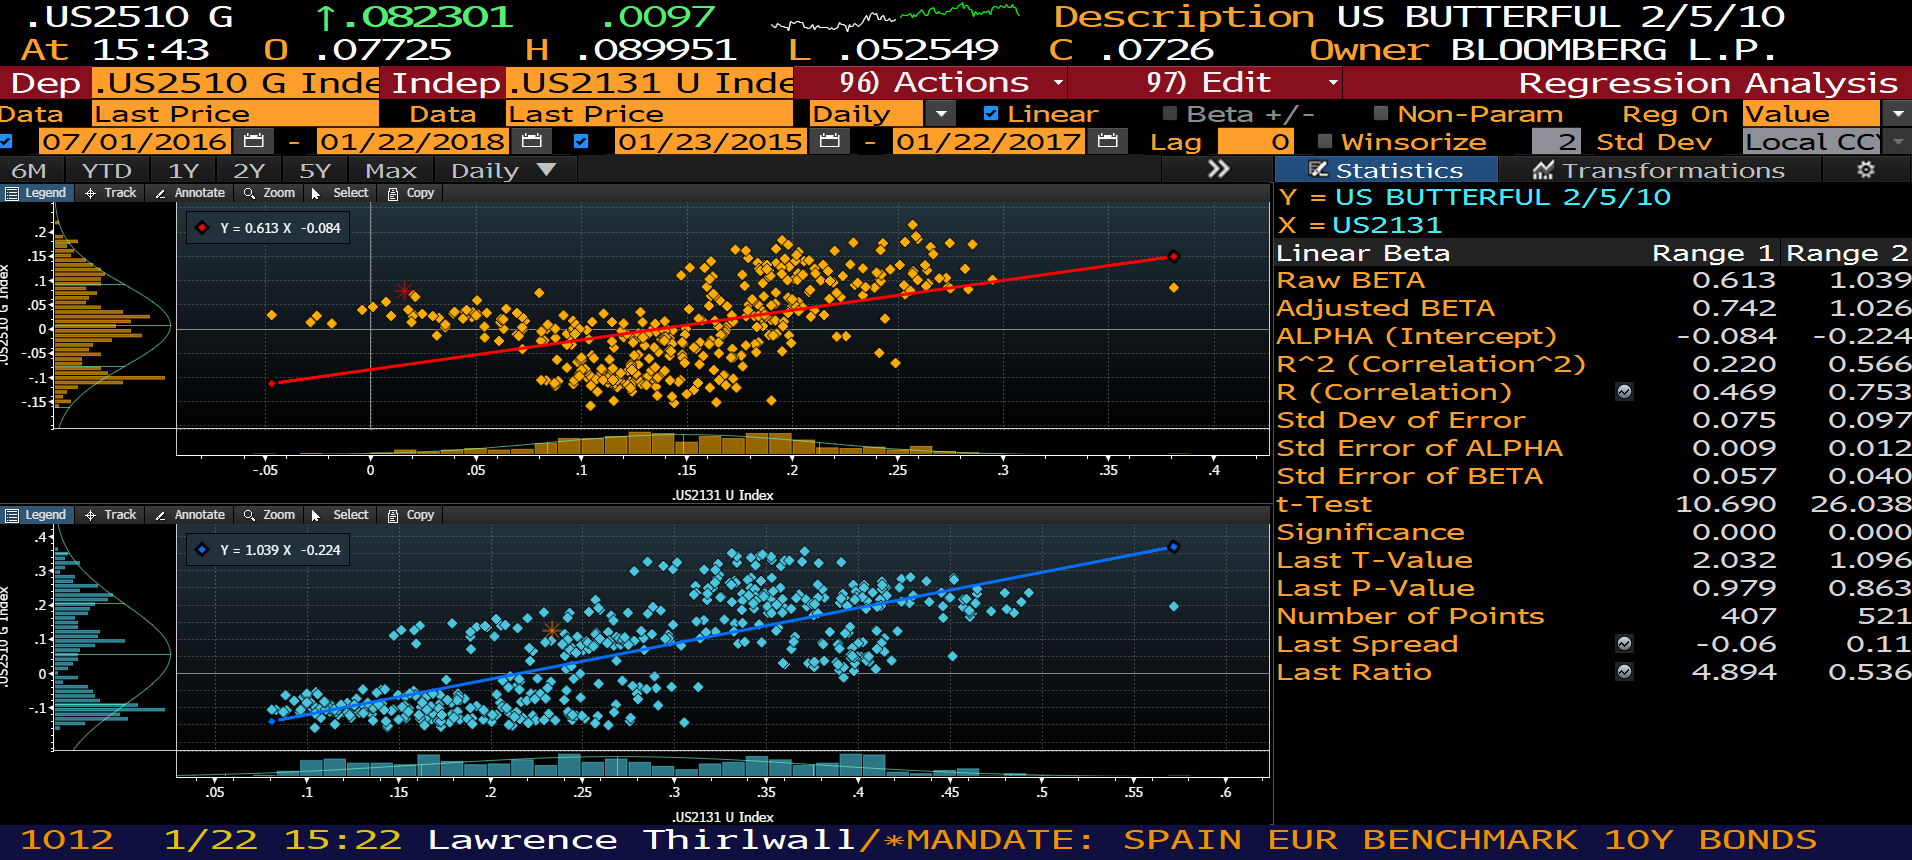Viewport: 1912px width, 860px height.
Task: Click red marker in upper regression legend
Action: 202,228
